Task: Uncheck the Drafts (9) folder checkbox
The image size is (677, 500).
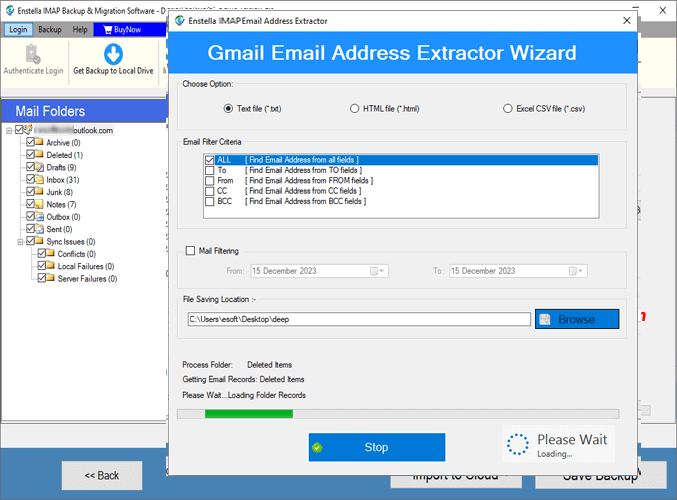Action: [30, 167]
